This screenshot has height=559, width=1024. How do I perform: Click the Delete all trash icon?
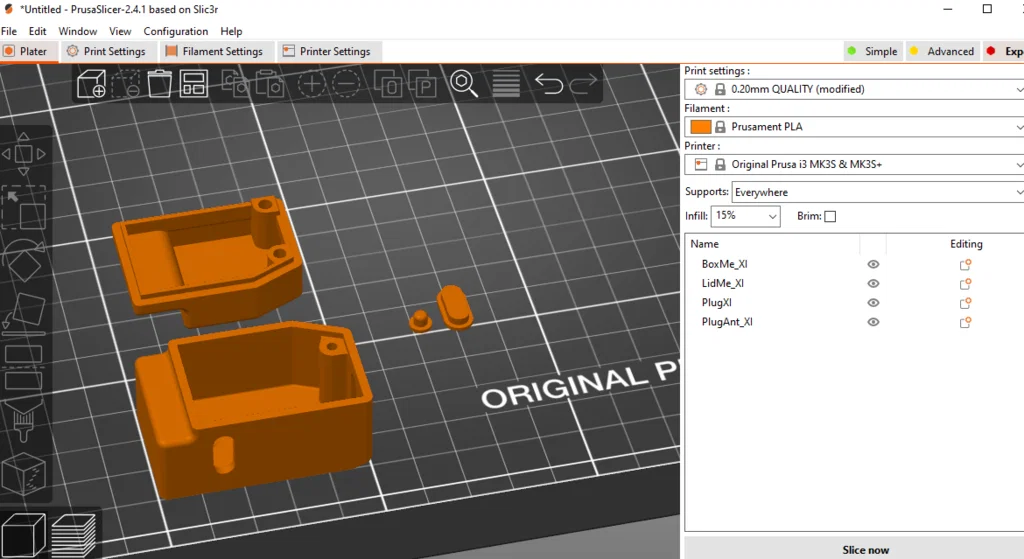point(159,83)
